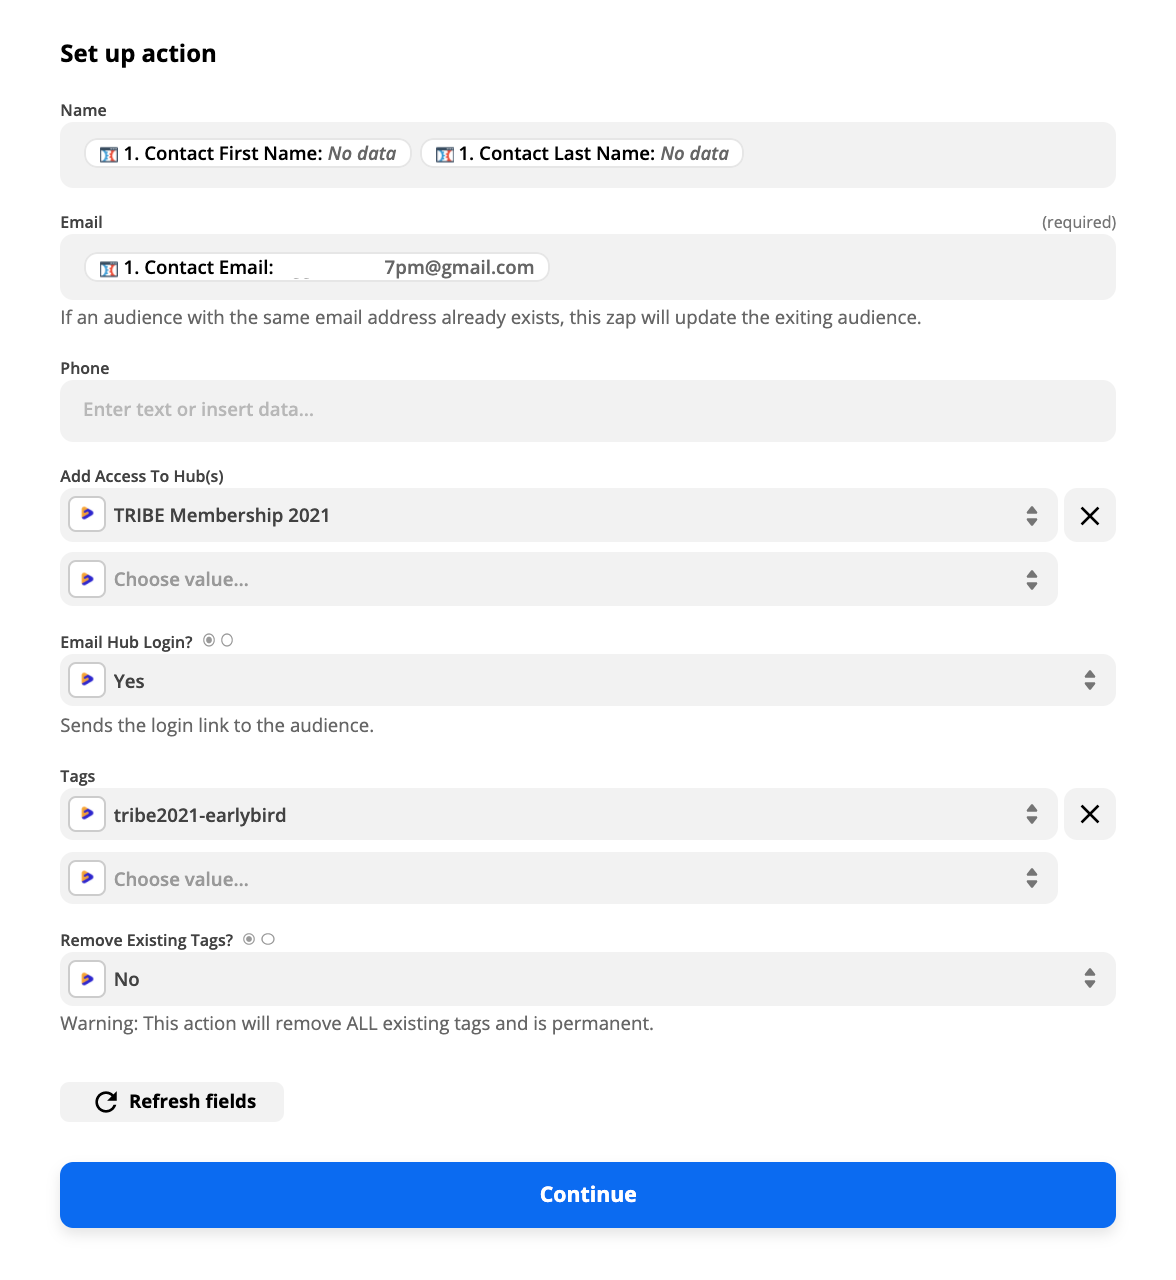Viewport: 1176px width, 1280px height.
Task: Open the Email Hub Login Yes dropdown
Action: 588,680
